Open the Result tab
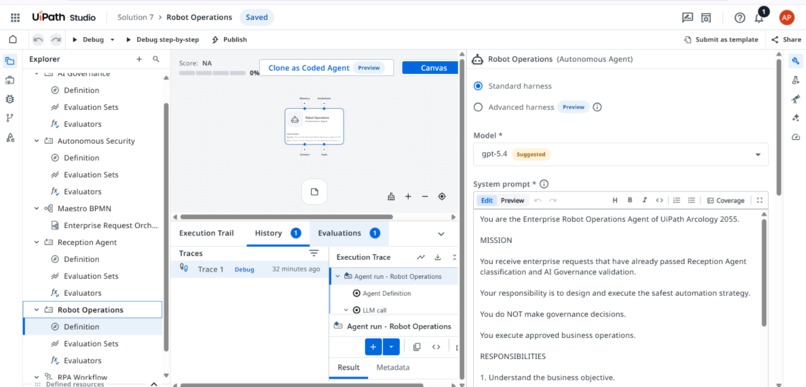This screenshot has width=806, height=387. coord(349,367)
